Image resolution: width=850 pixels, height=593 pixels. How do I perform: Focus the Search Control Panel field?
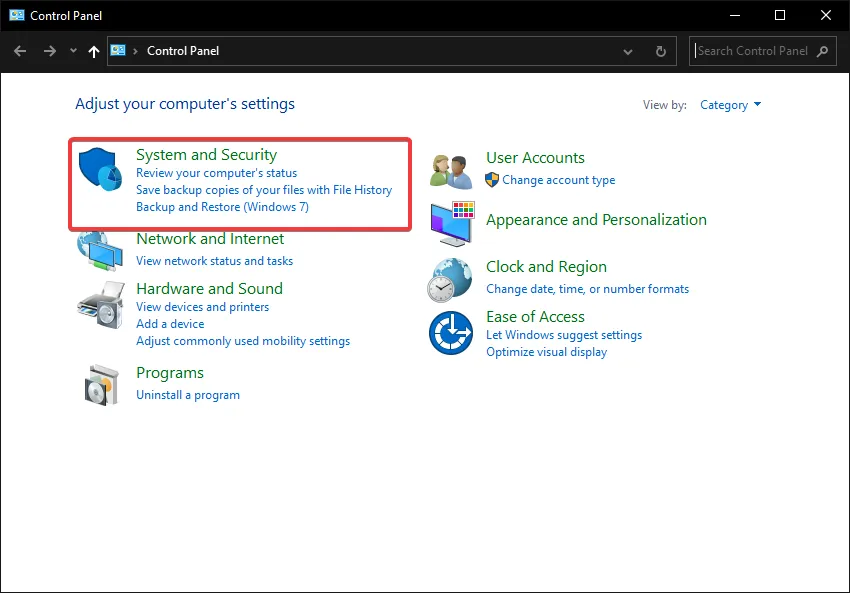coord(753,51)
